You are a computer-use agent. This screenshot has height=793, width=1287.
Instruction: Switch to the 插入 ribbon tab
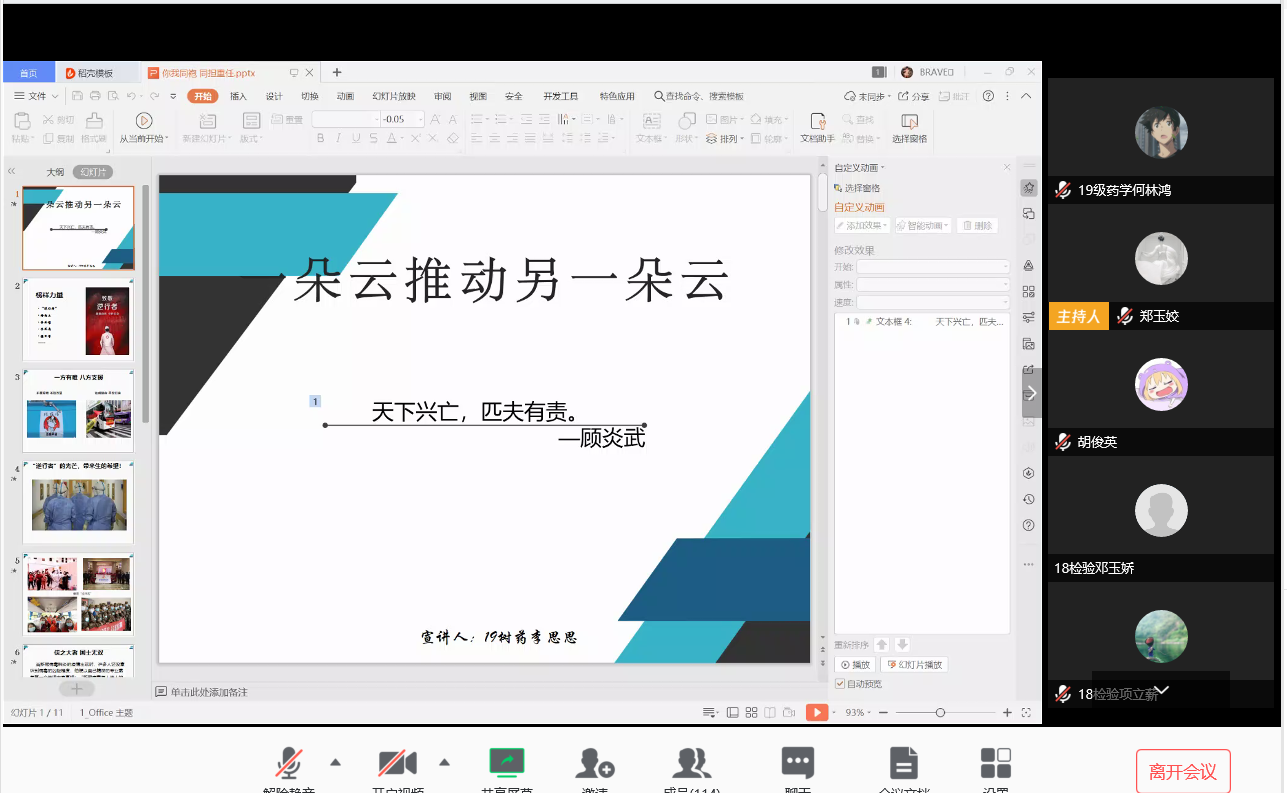coord(238,96)
